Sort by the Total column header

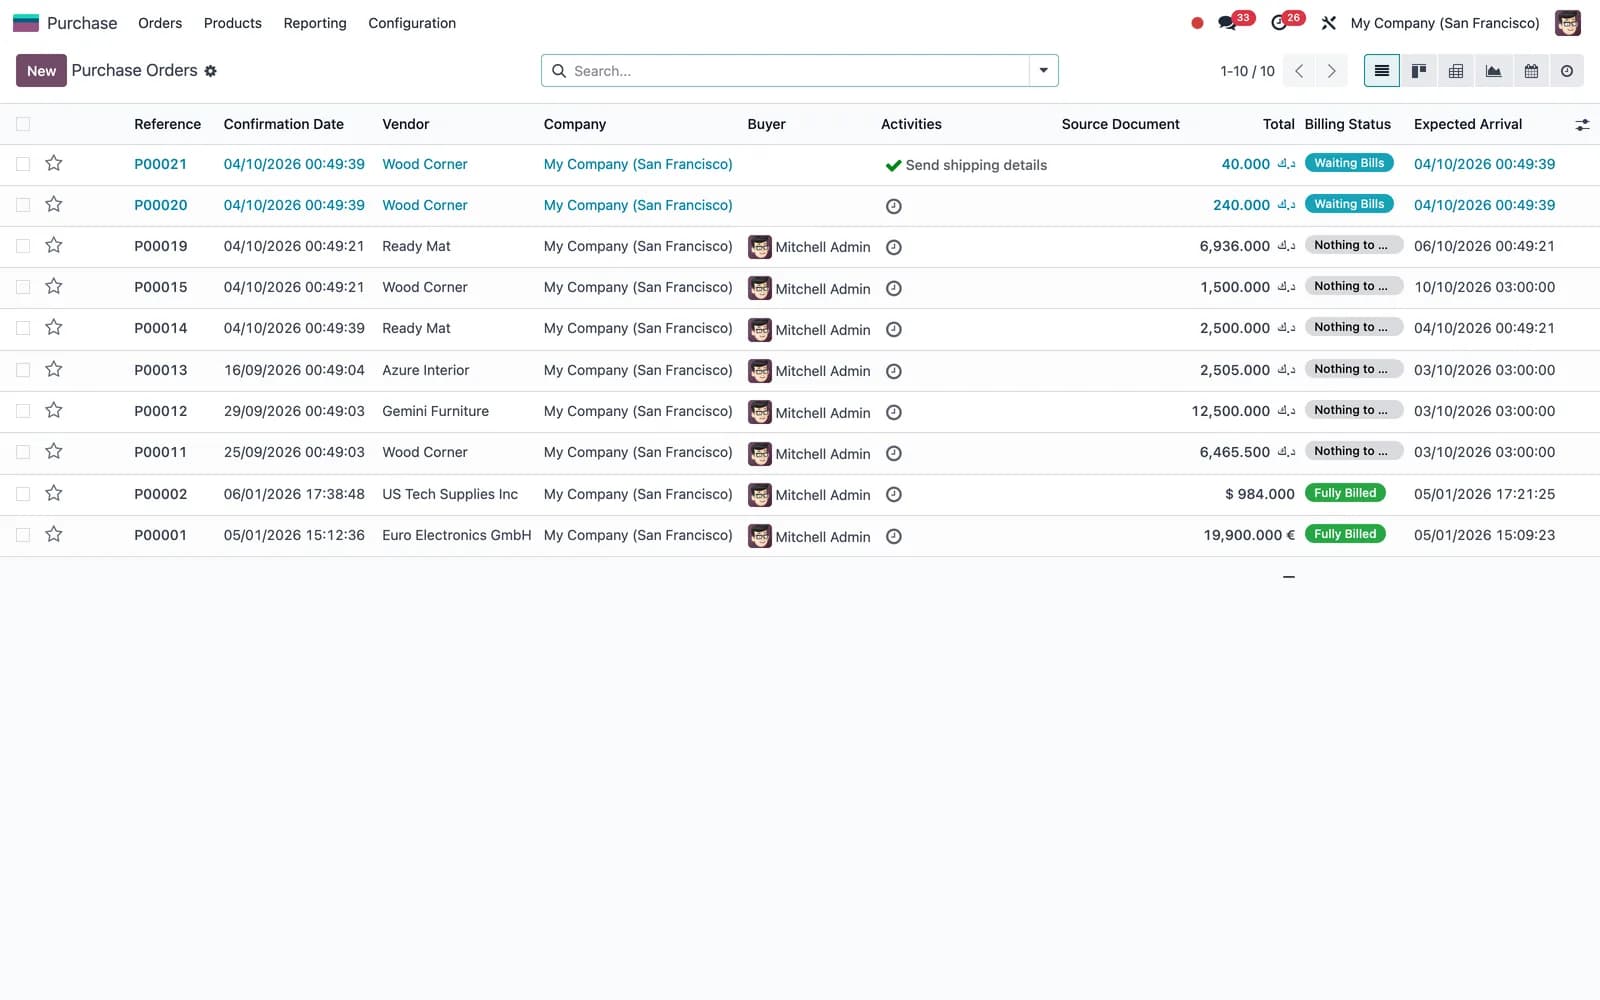point(1278,124)
